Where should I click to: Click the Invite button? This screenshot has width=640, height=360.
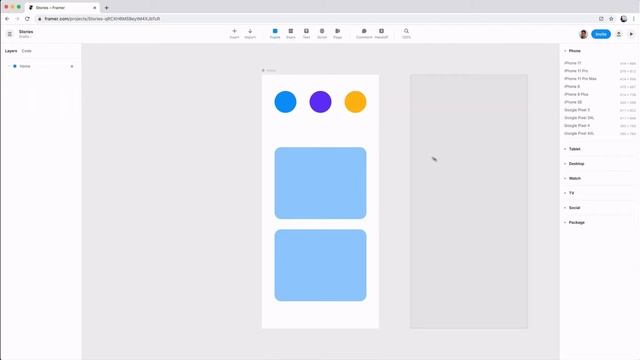pyautogui.click(x=601, y=34)
